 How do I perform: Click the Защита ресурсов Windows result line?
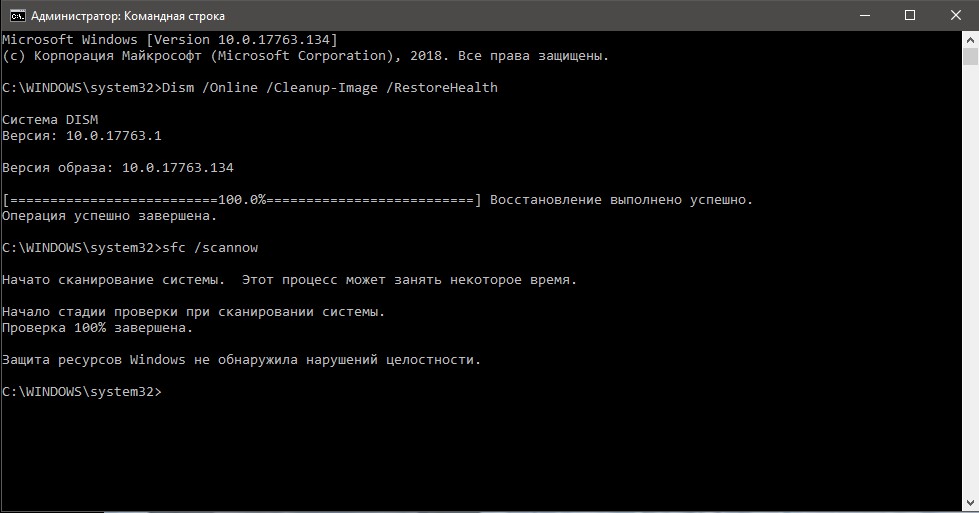click(242, 359)
